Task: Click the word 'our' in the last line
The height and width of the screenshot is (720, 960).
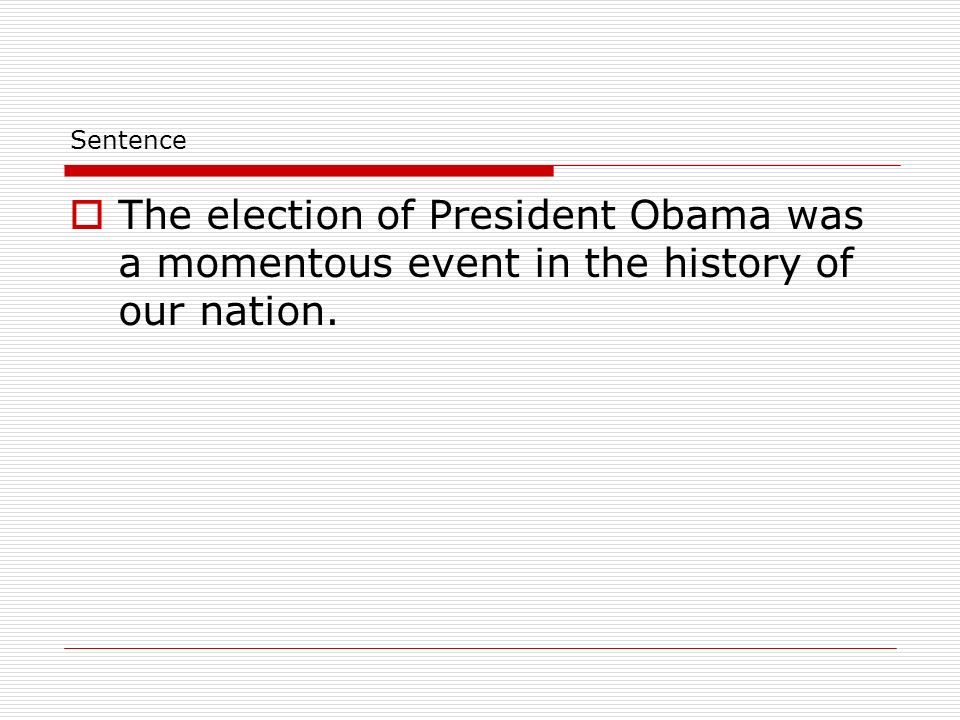Action: 151,313
